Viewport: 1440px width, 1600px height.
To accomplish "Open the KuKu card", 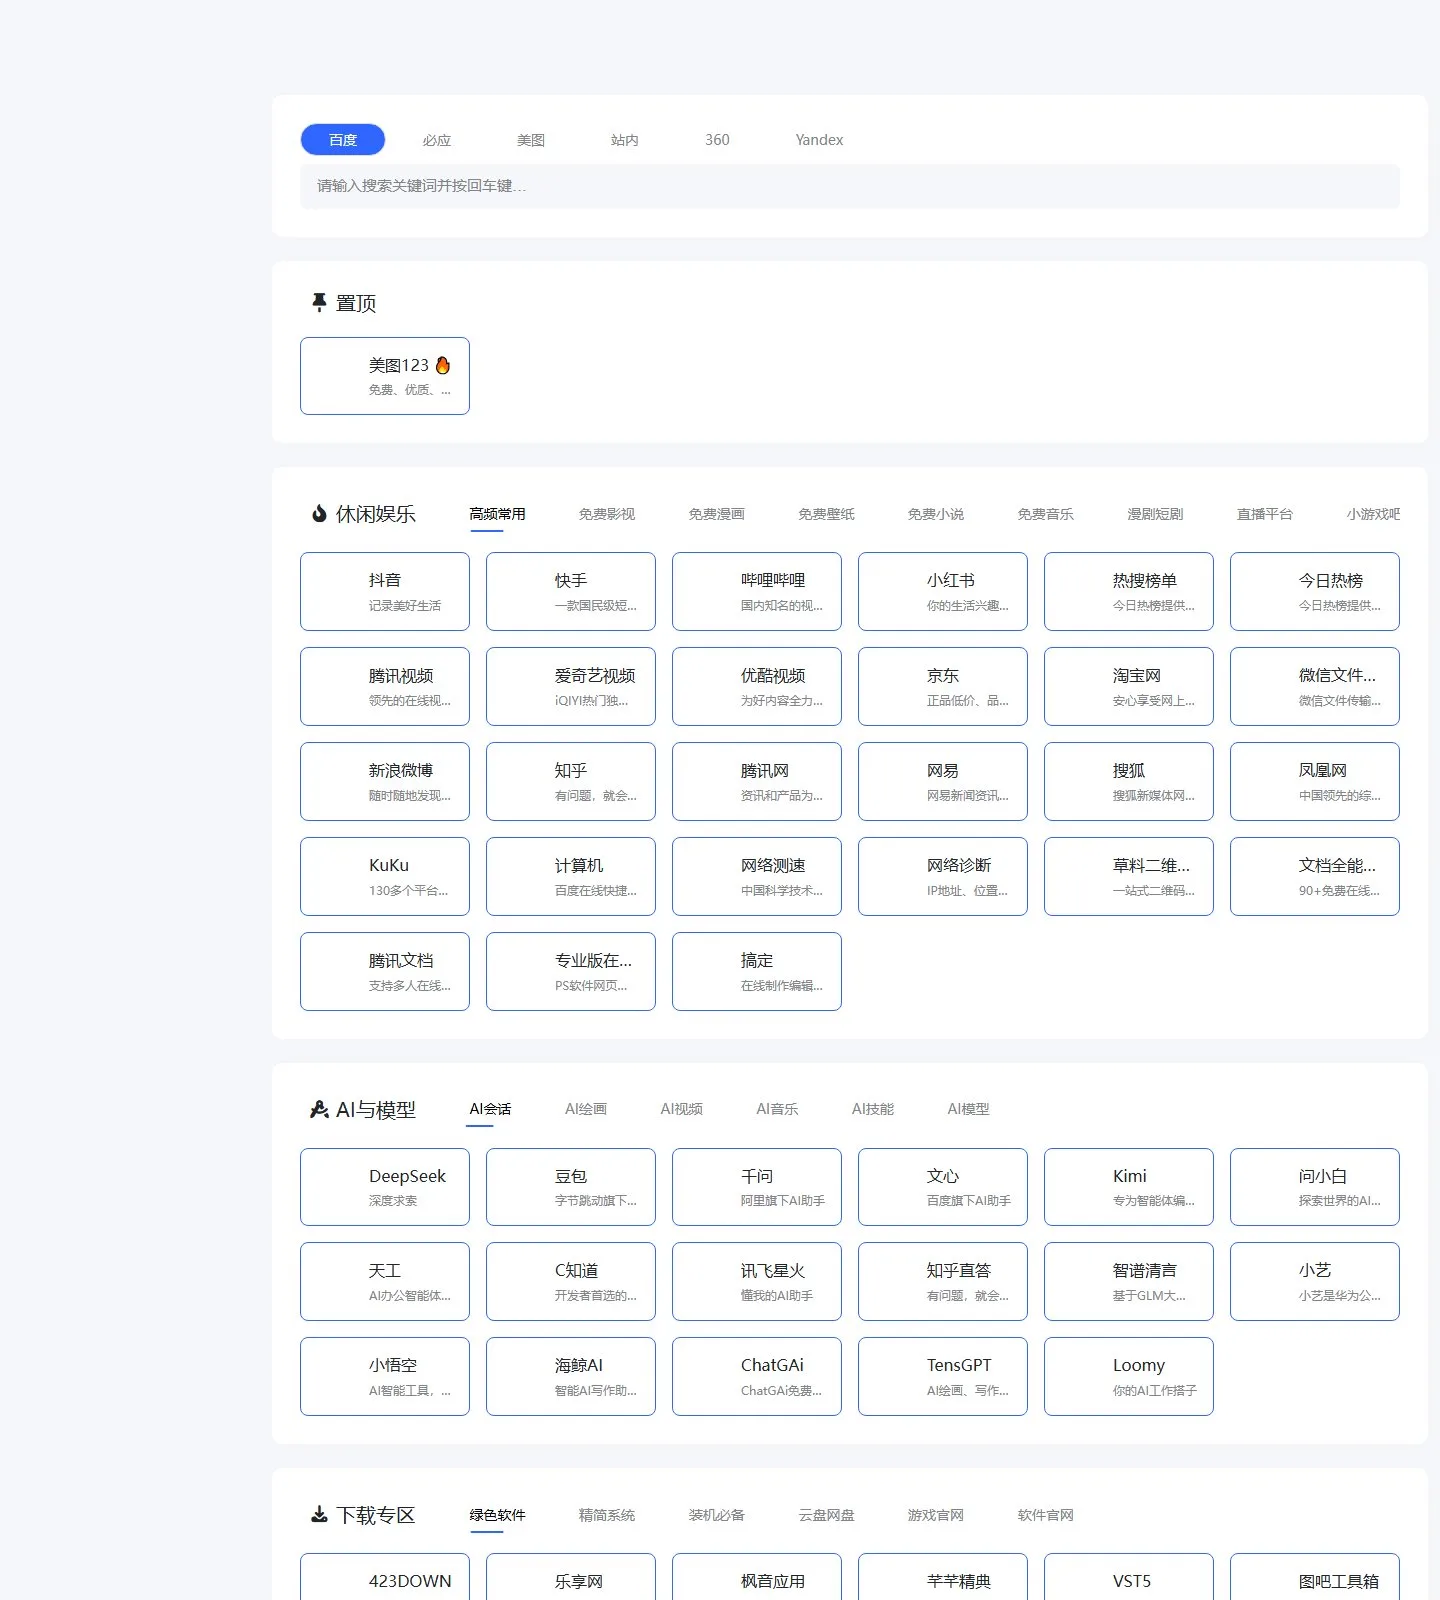I will 385,876.
